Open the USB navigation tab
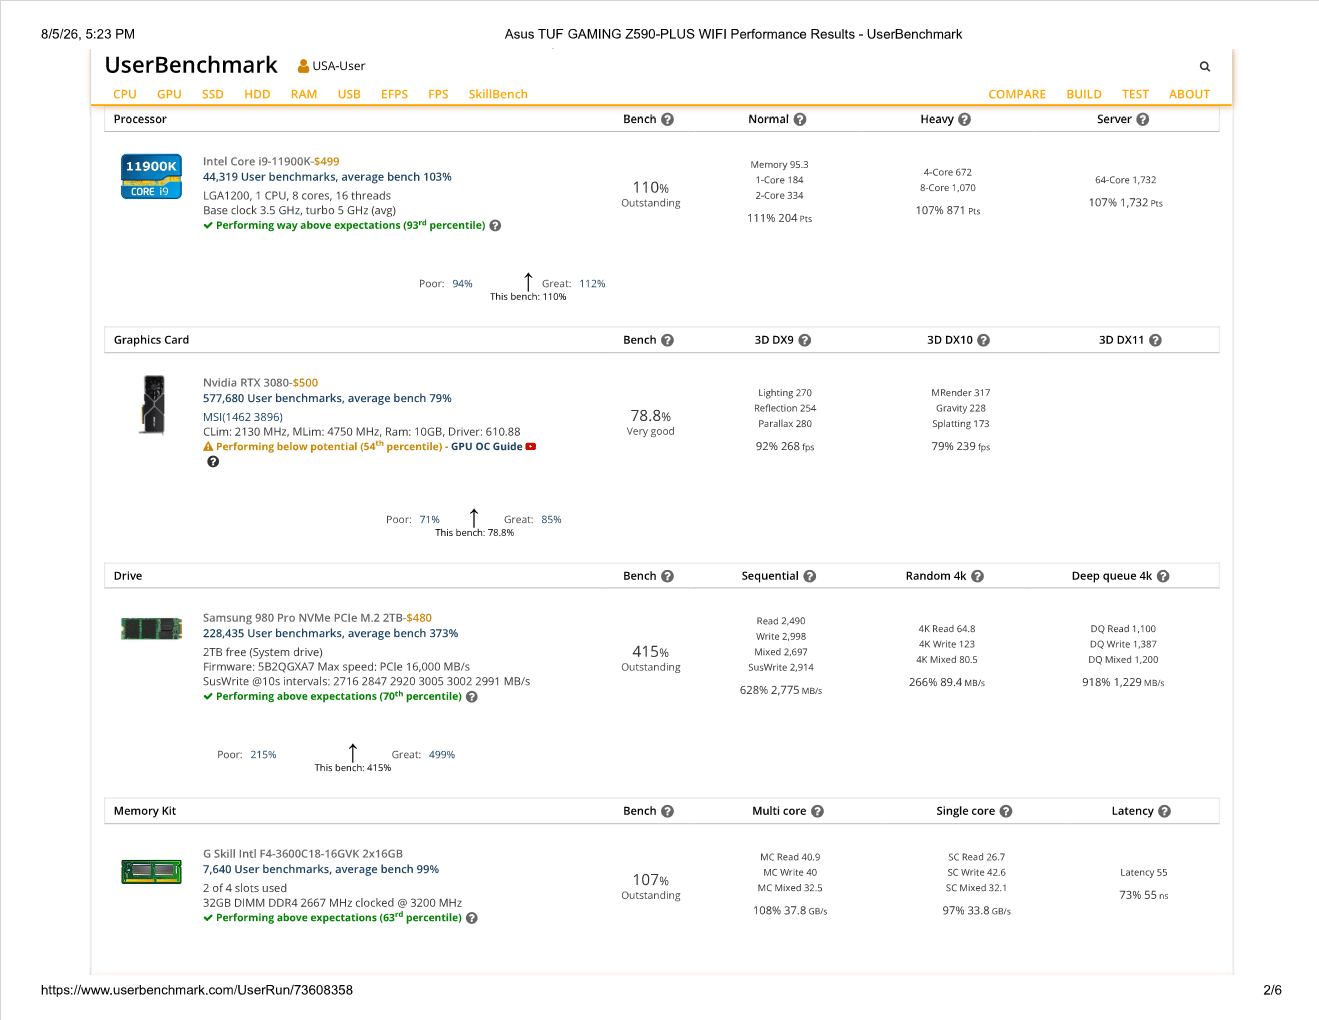The image size is (1319, 1020). [x=349, y=94]
